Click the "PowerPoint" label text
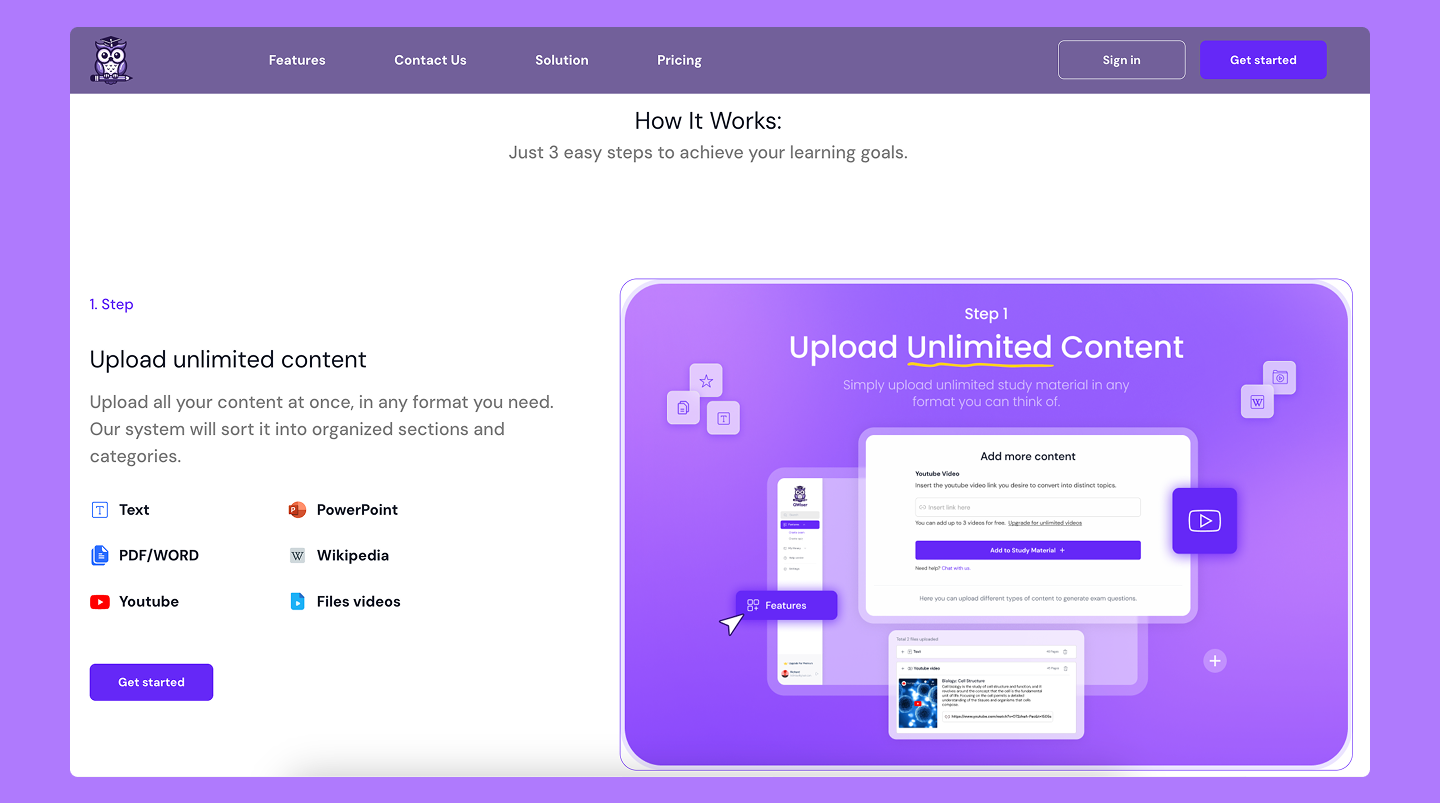This screenshot has width=1440, height=803. coord(357,510)
